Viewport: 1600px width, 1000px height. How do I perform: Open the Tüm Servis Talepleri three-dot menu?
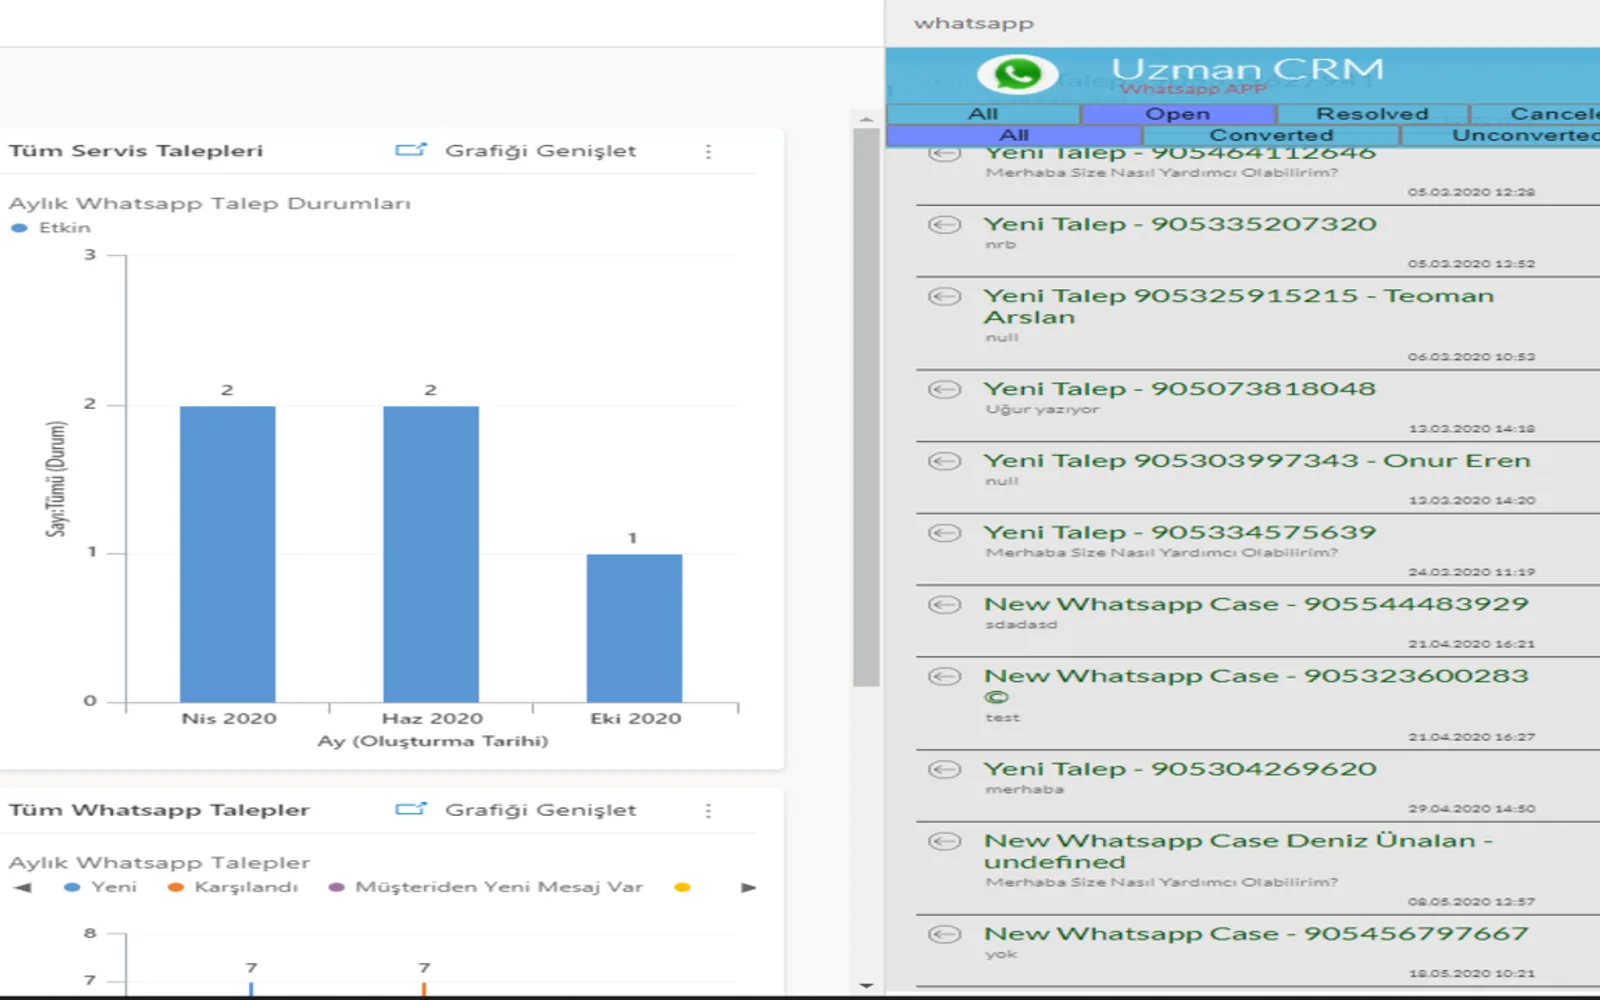[x=708, y=152]
